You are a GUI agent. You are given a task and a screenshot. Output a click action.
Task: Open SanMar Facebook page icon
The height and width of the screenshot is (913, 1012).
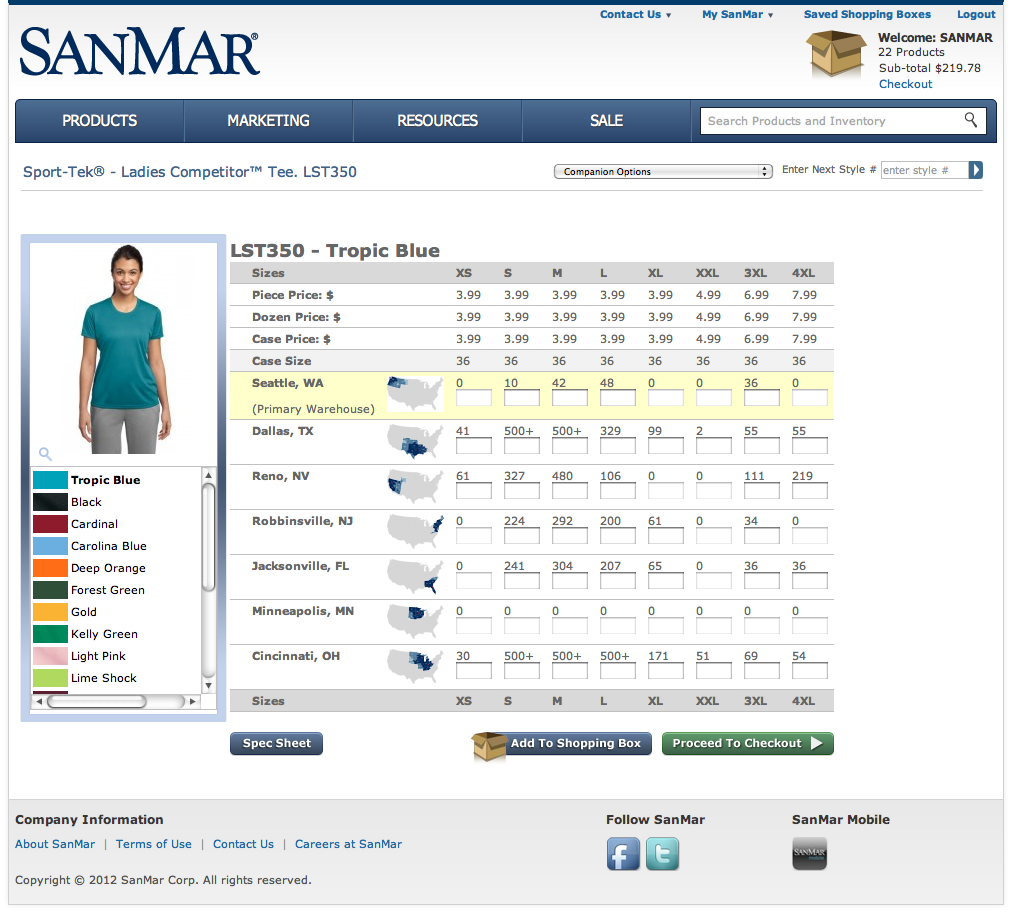click(623, 854)
